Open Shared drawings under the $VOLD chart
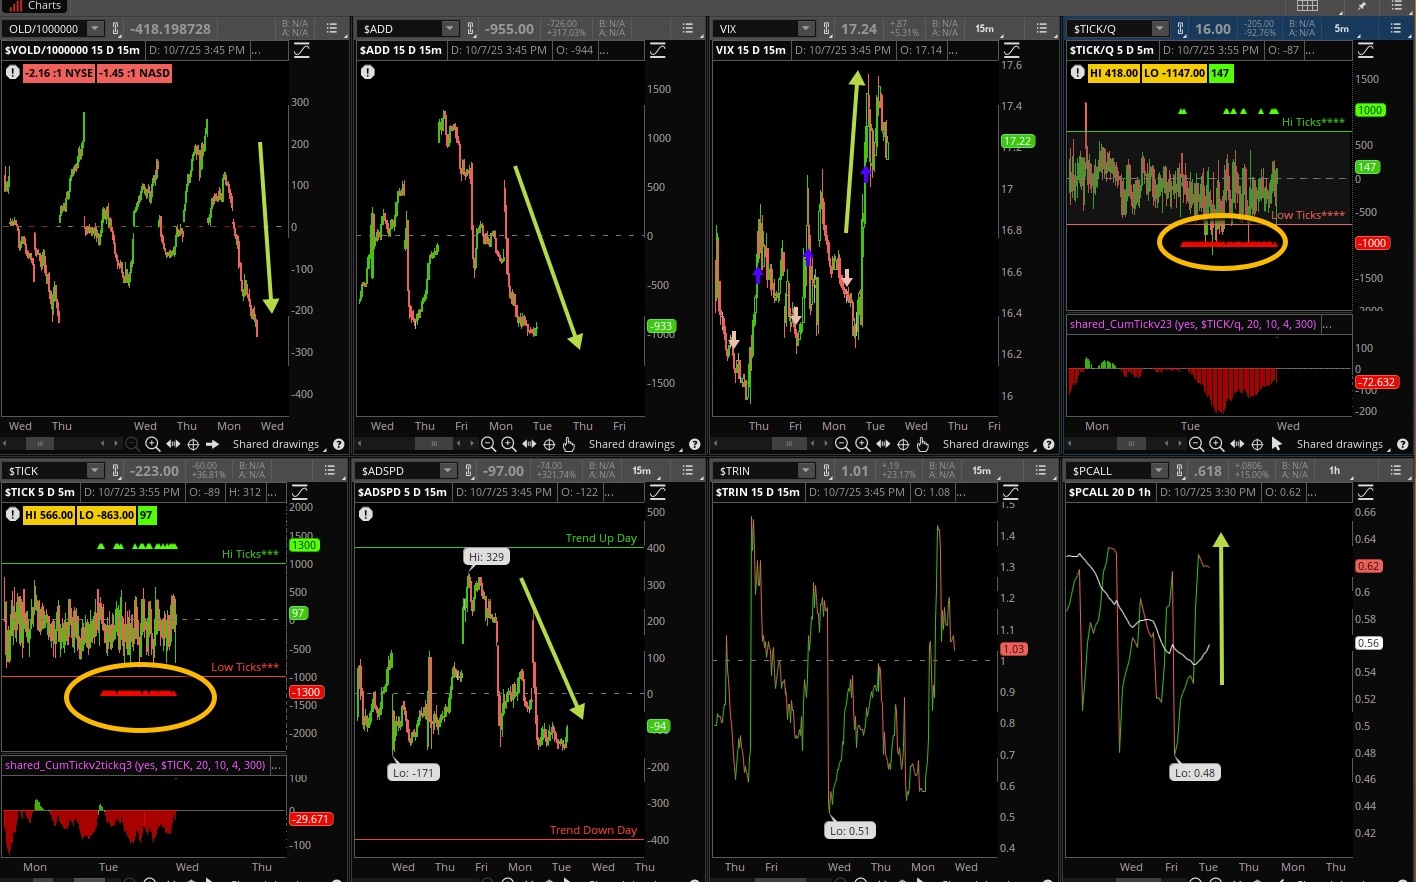The image size is (1416, 882). point(276,444)
